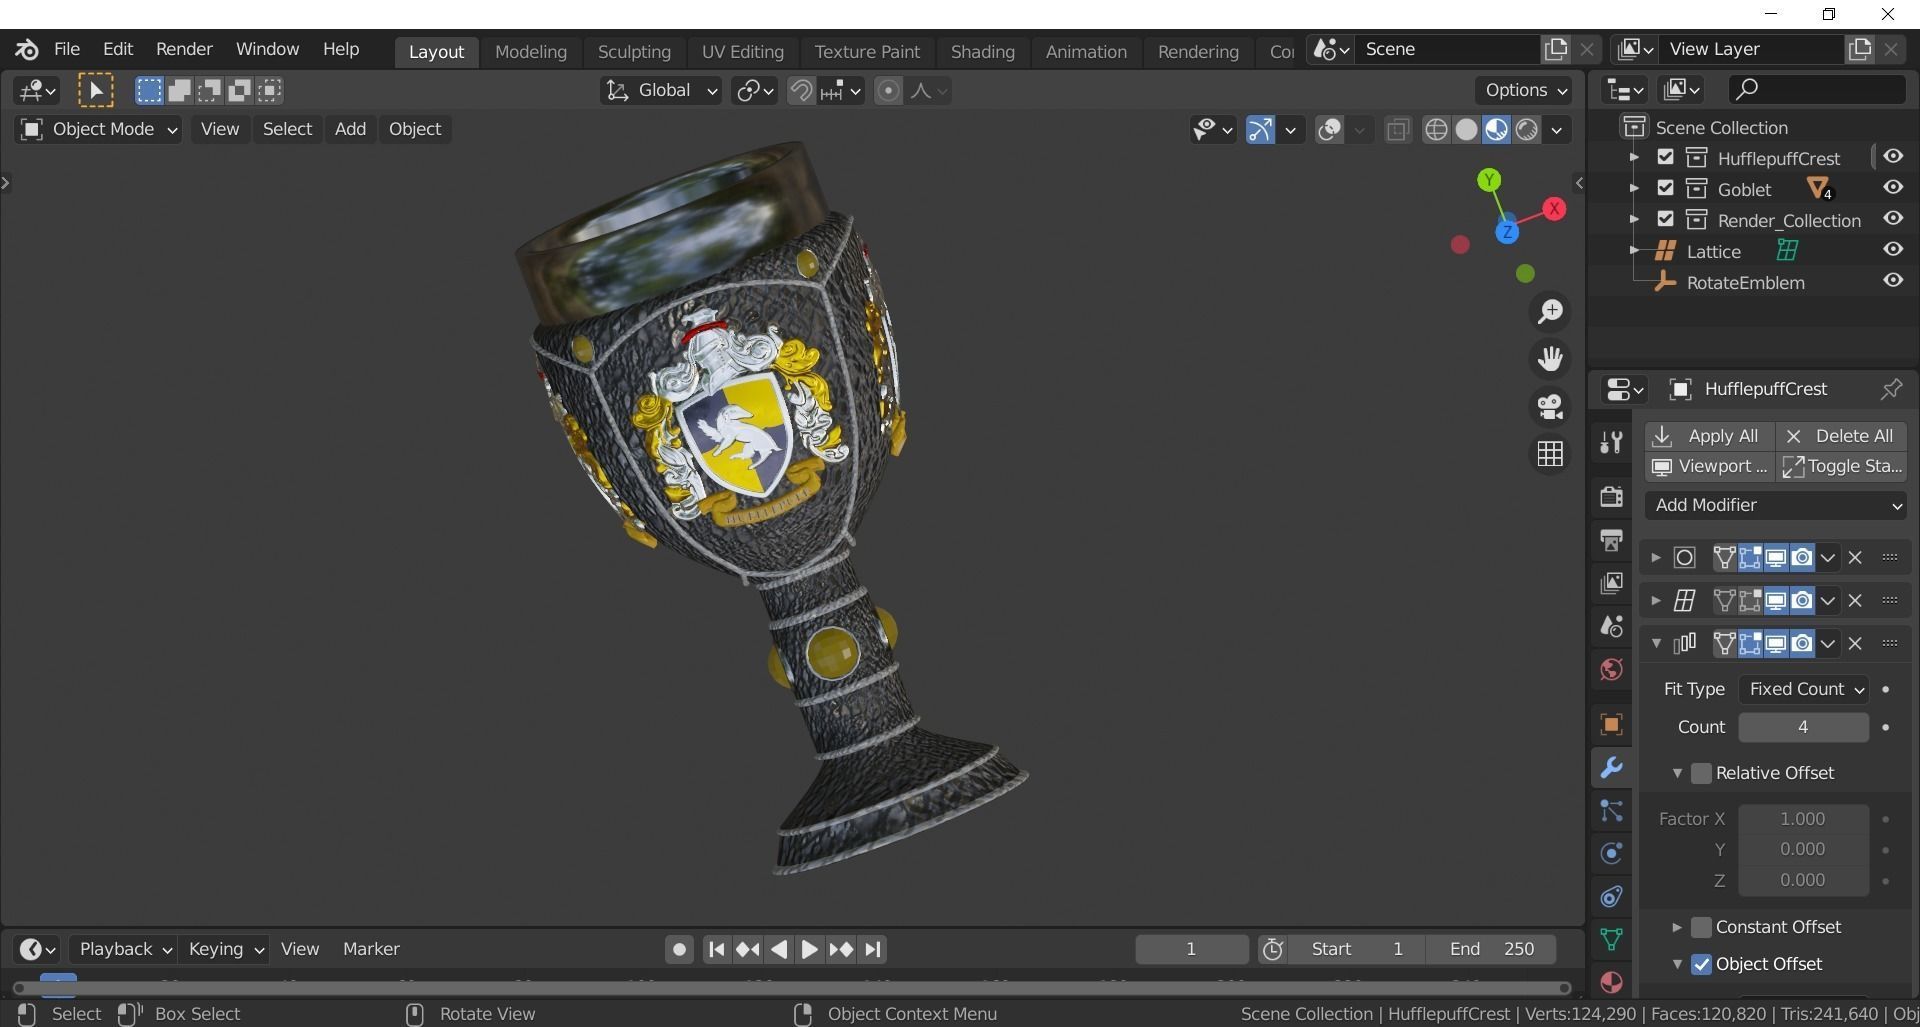This screenshot has height=1027, width=1920.
Task: Click the zoom view magnifier icon
Action: pyautogui.click(x=1550, y=312)
